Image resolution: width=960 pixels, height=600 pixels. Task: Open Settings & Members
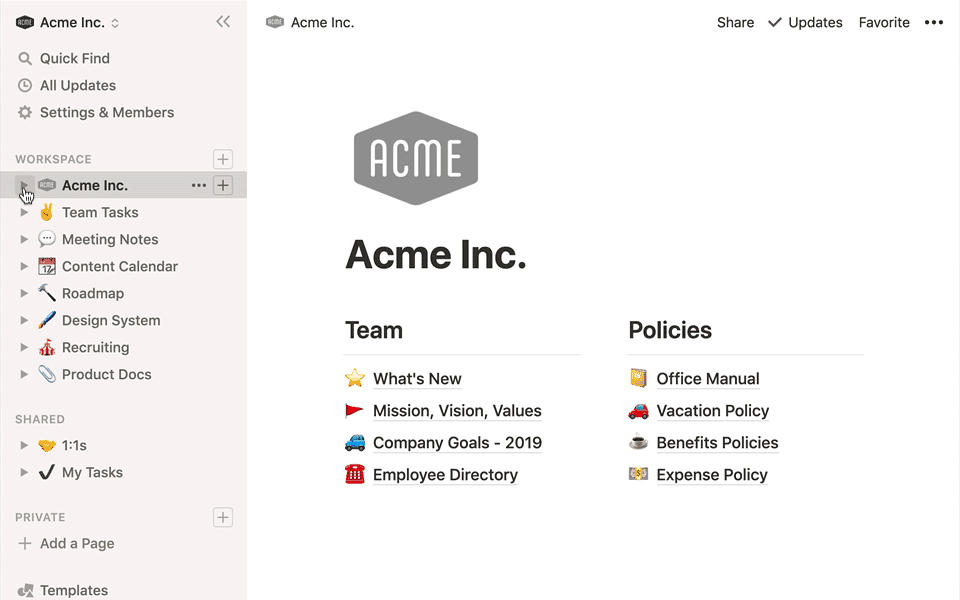pyautogui.click(x=106, y=112)
